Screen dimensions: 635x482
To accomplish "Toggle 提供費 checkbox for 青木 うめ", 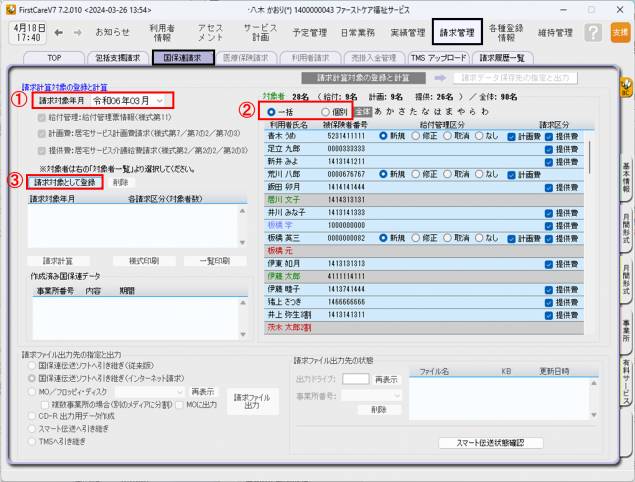I will (548, 135).
